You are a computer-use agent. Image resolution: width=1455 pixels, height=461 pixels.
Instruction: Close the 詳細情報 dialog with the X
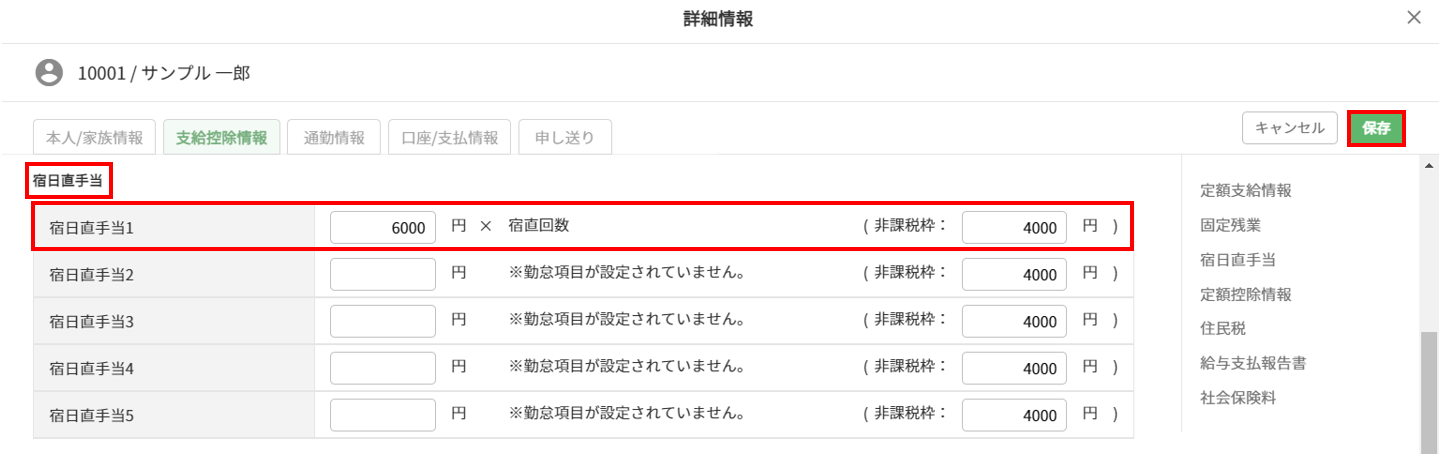click(x=1414, y=18)
